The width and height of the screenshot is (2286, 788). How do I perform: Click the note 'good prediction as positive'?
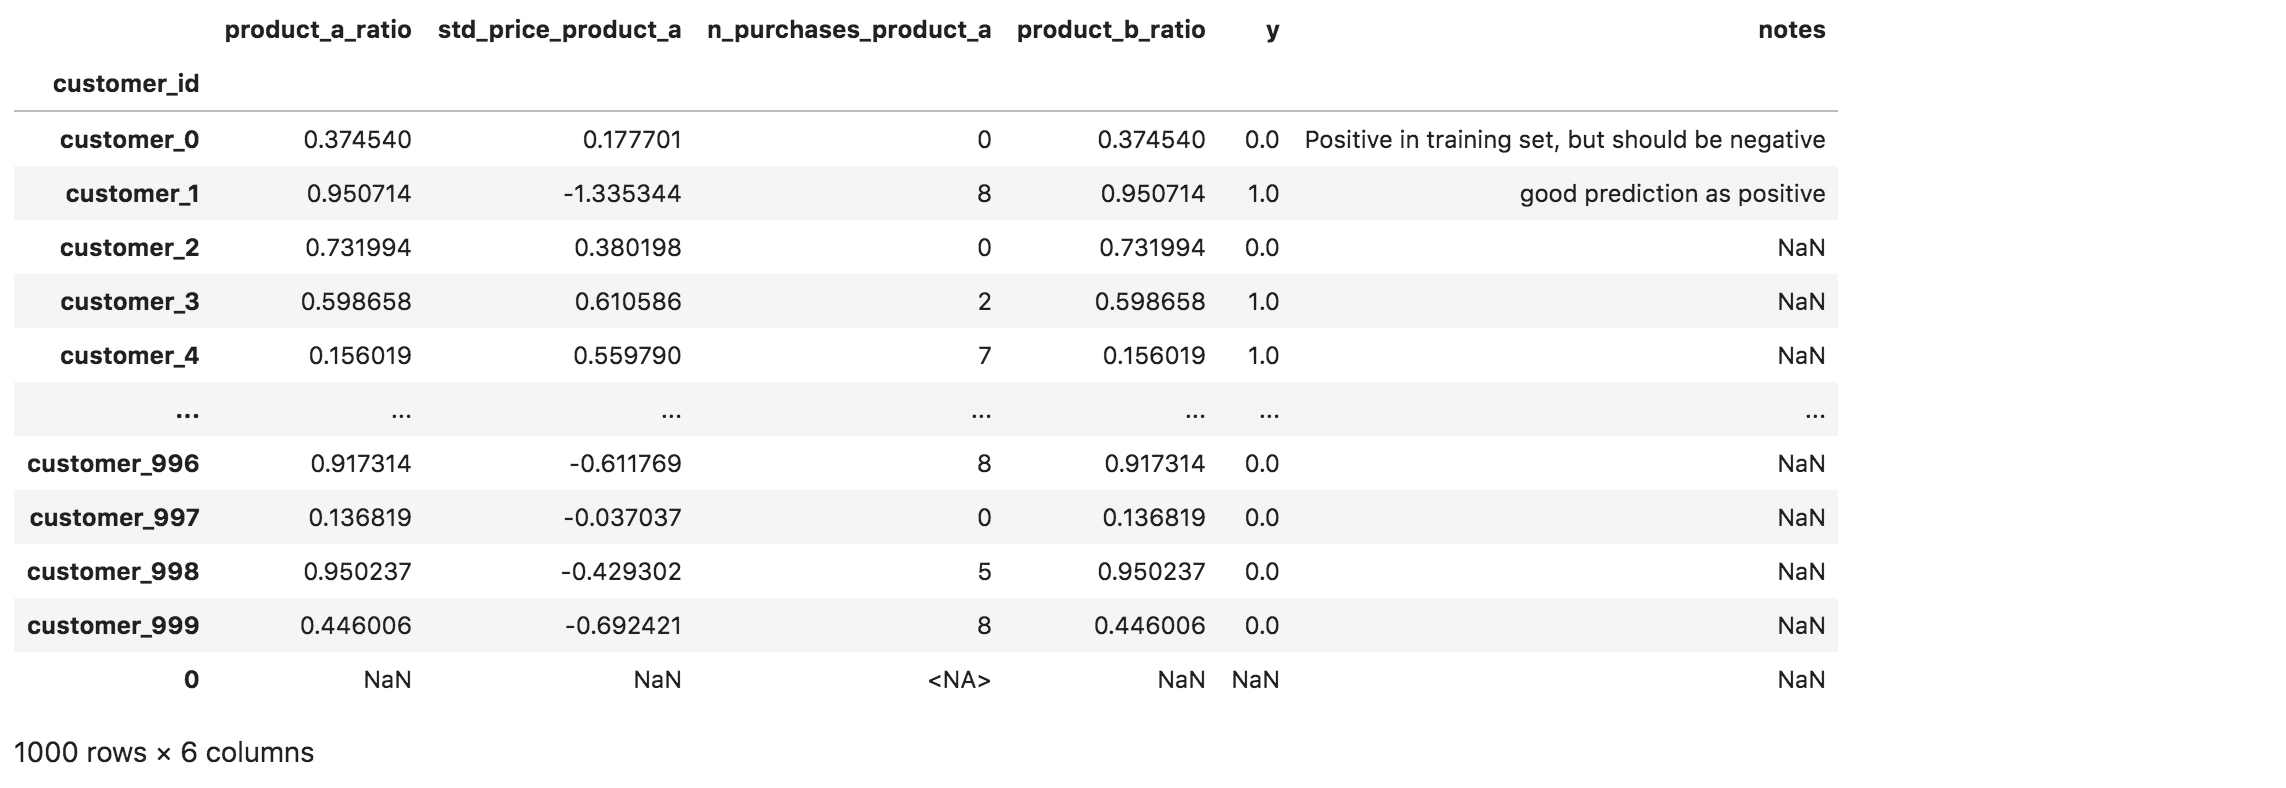click(1672, 194)
